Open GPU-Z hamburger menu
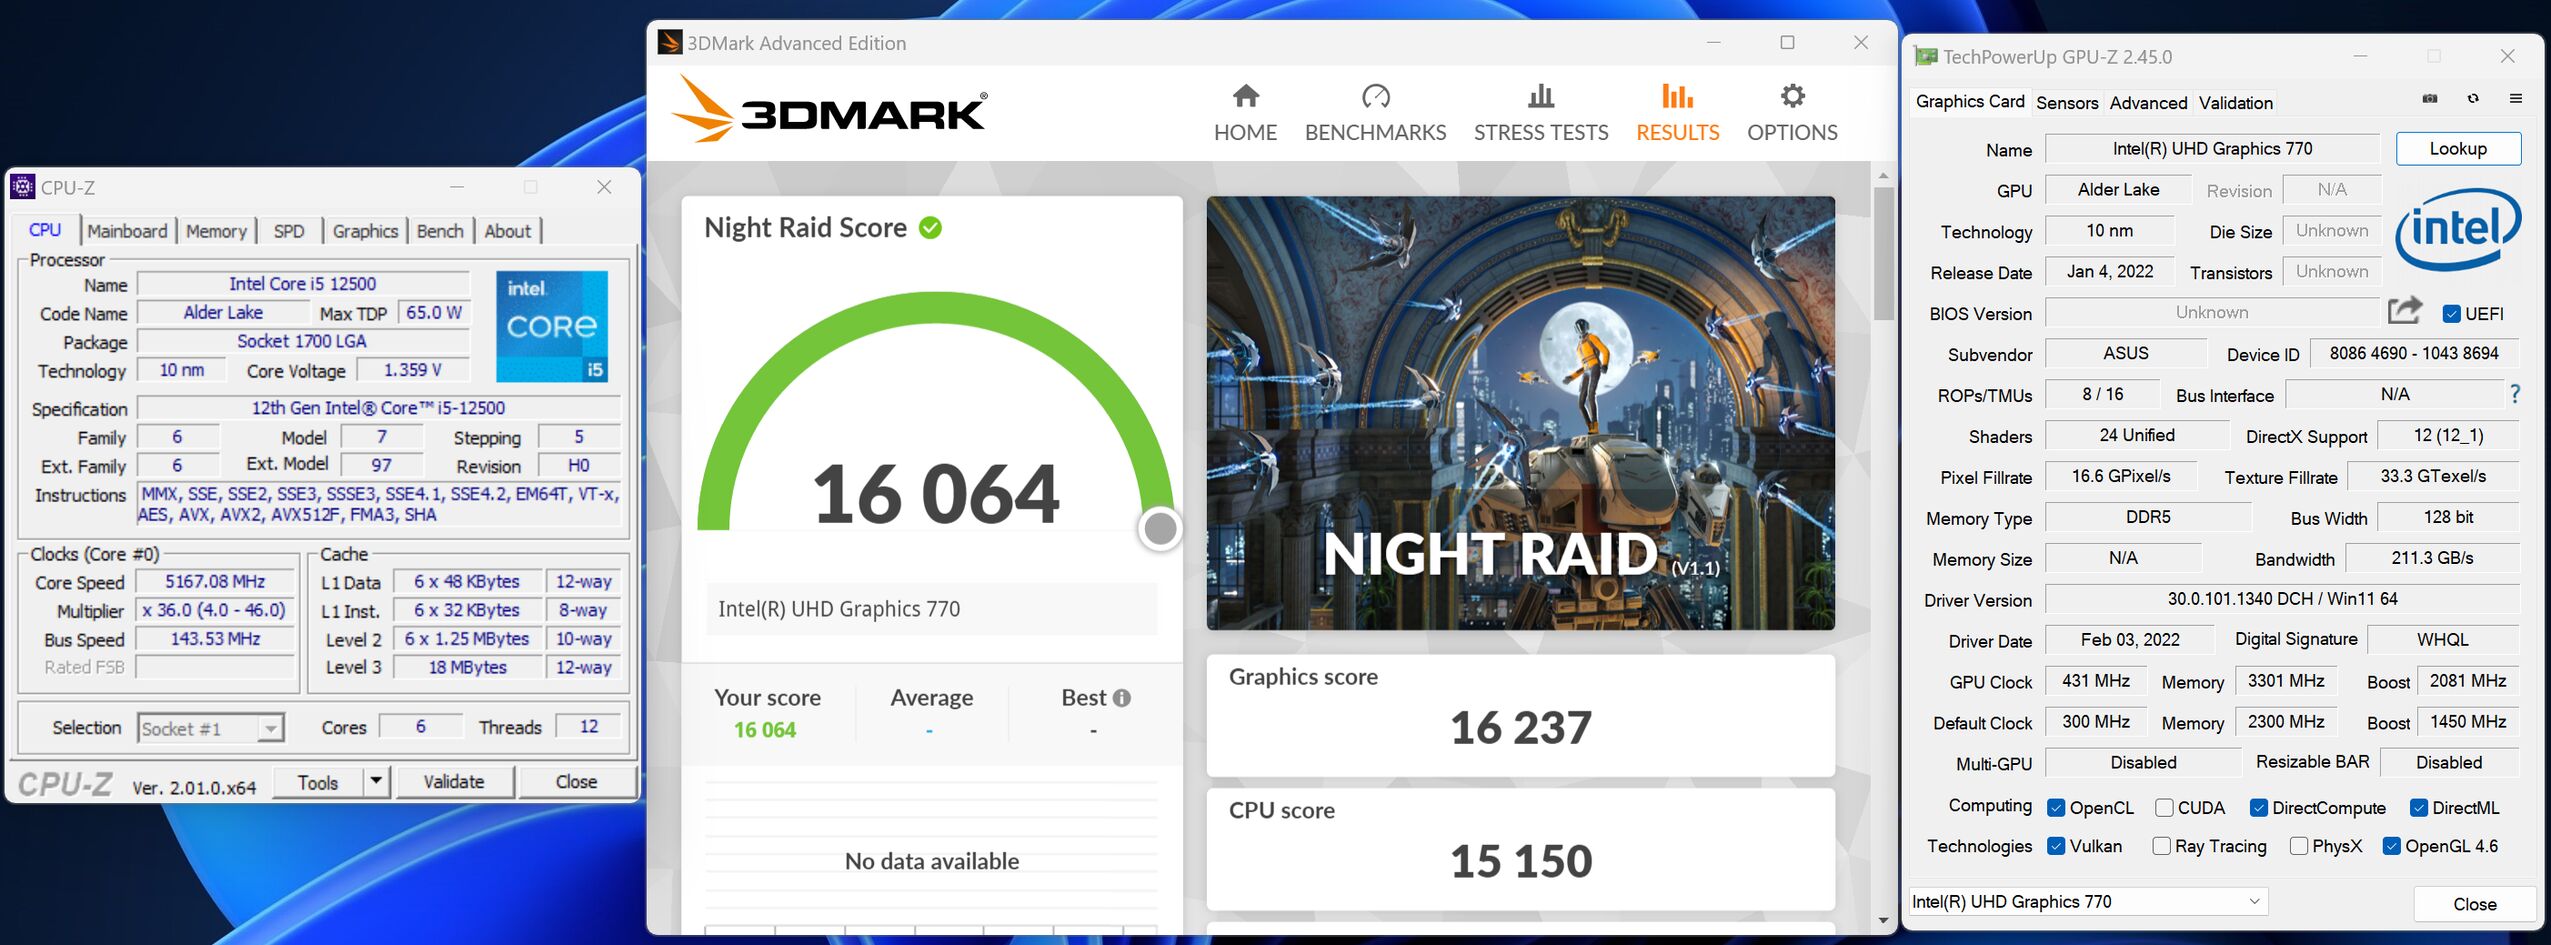 2516,99
